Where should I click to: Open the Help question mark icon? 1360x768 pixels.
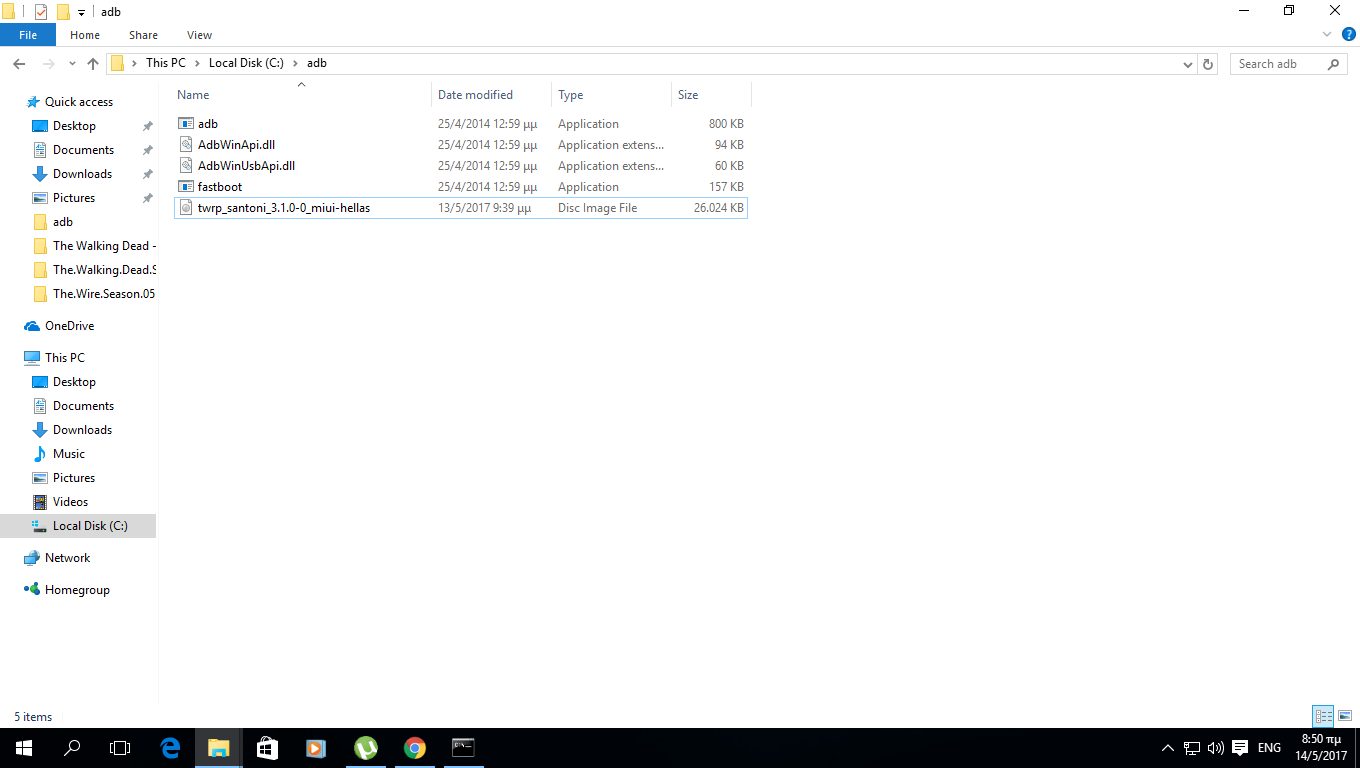point(1348,35)
